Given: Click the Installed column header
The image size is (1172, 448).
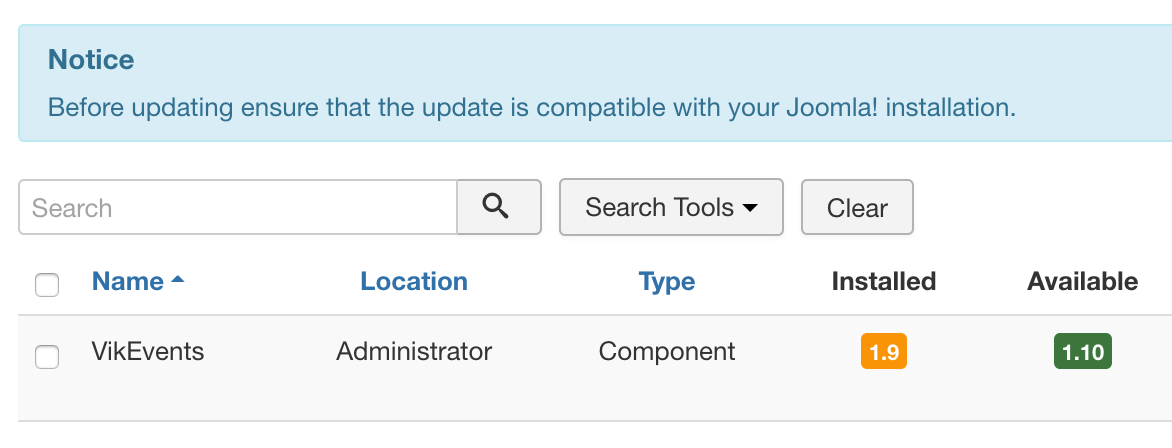Looking at the screenshot, I should (x=883, y=281).
